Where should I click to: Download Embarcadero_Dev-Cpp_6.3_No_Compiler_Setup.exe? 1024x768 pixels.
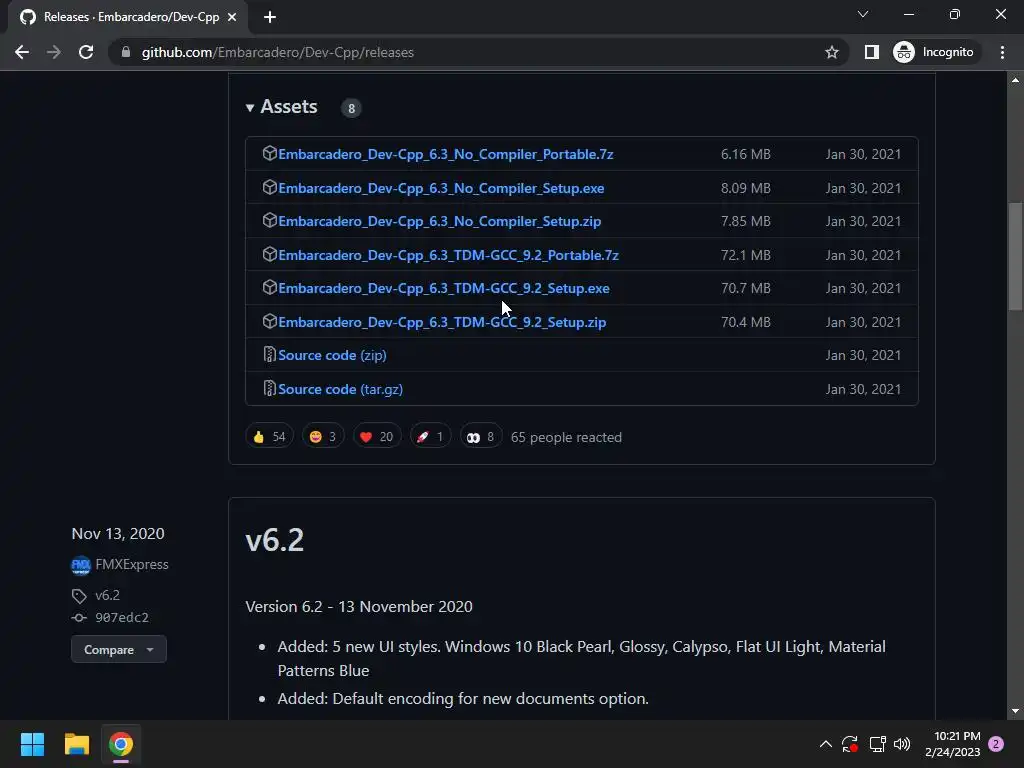441,188
